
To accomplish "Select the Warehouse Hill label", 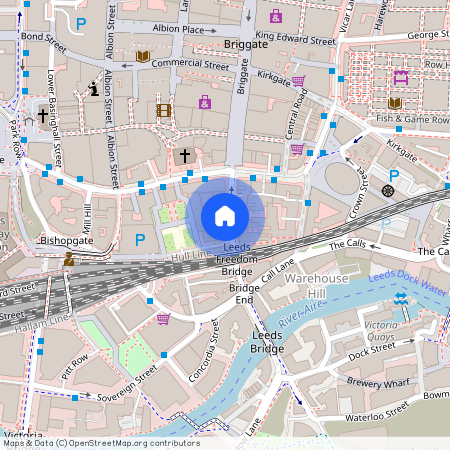I will point(316,286).
